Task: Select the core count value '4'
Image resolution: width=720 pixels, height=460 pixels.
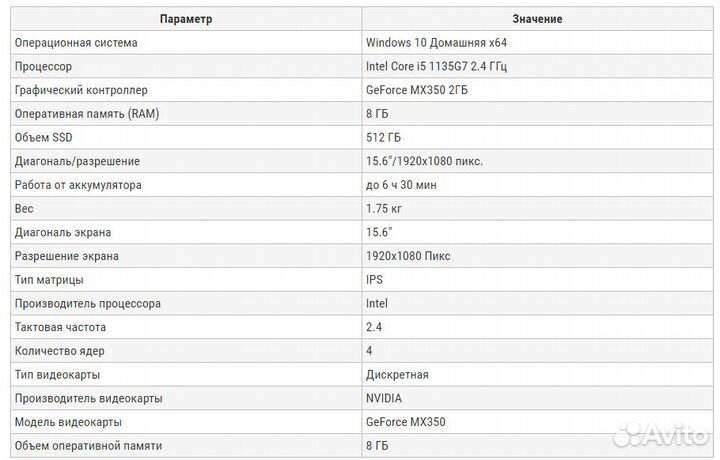Action: 369,351
